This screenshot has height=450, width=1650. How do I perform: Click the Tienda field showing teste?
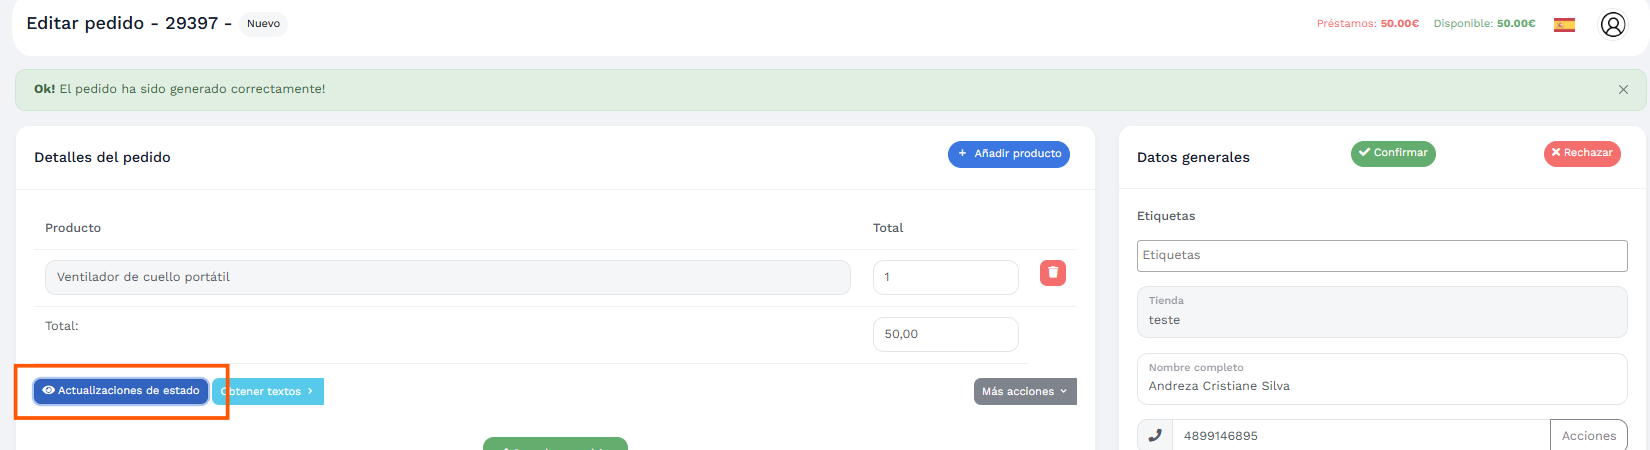click(x=1382, y=312)
